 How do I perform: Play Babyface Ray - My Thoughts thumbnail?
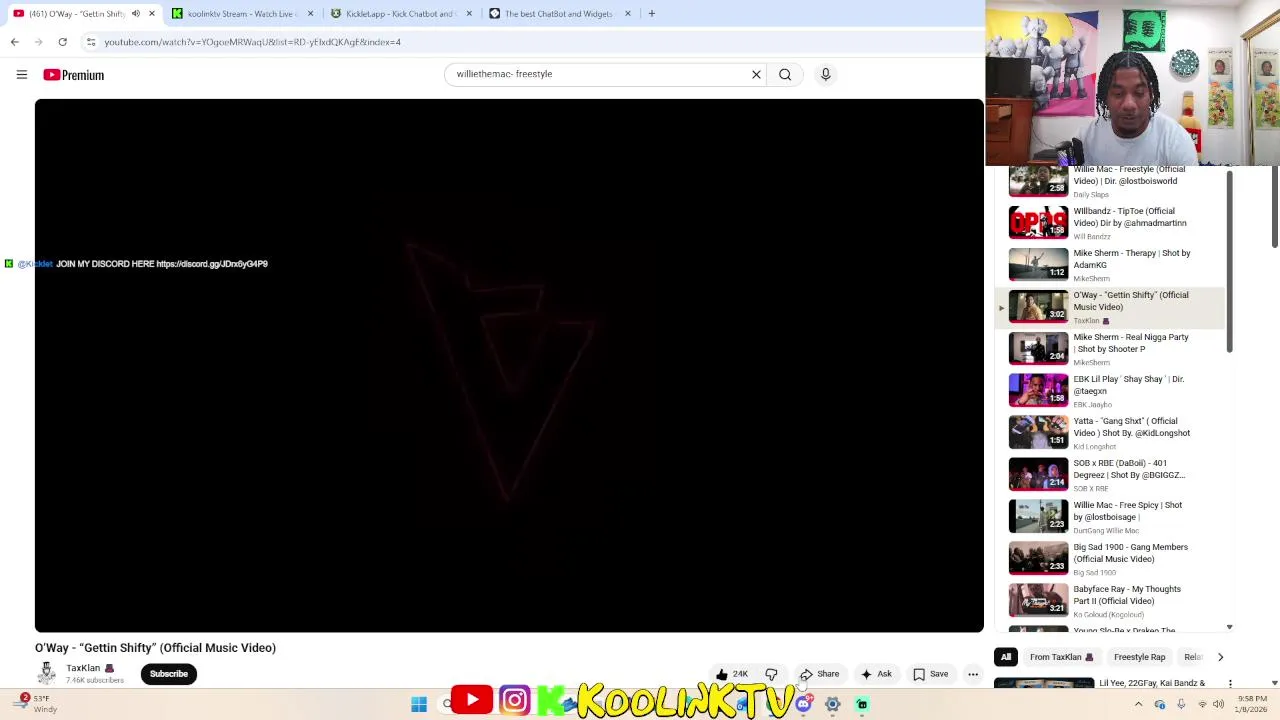point(1038,600)
